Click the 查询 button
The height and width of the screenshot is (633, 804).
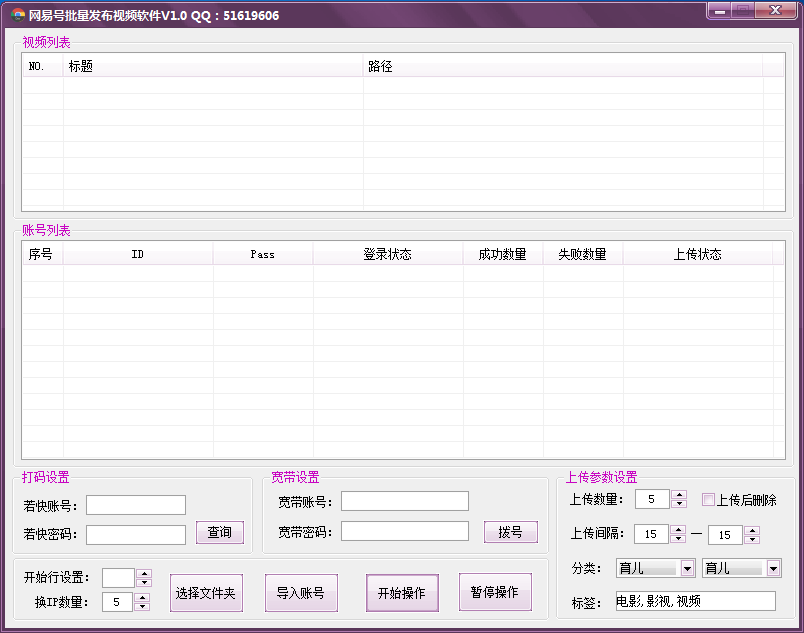click(x=219, y=533)
